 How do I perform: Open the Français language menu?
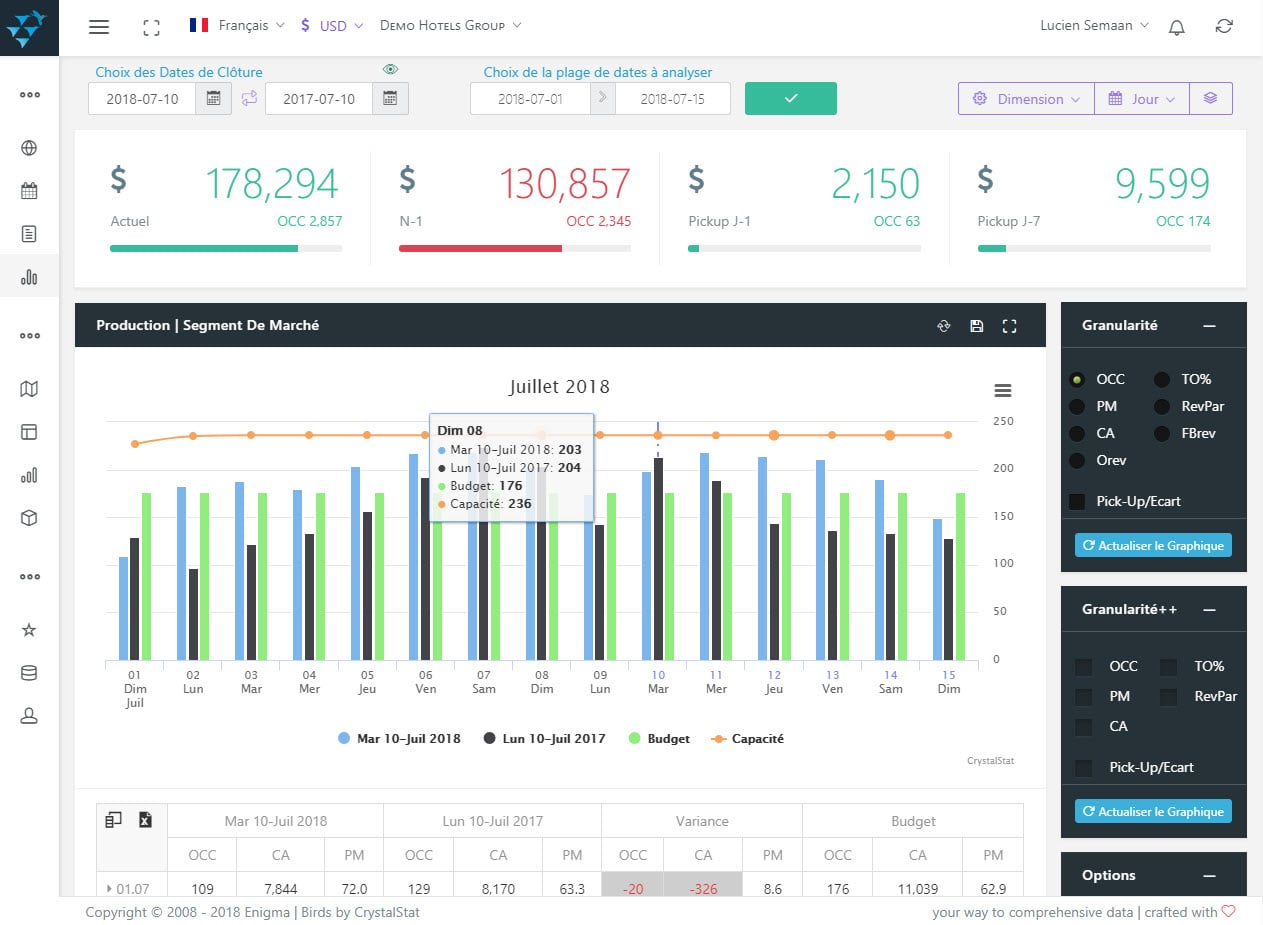point(243,25)
